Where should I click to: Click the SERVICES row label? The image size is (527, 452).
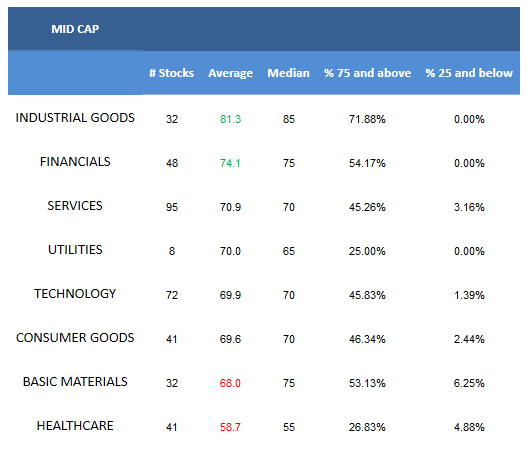click(75, 206)
